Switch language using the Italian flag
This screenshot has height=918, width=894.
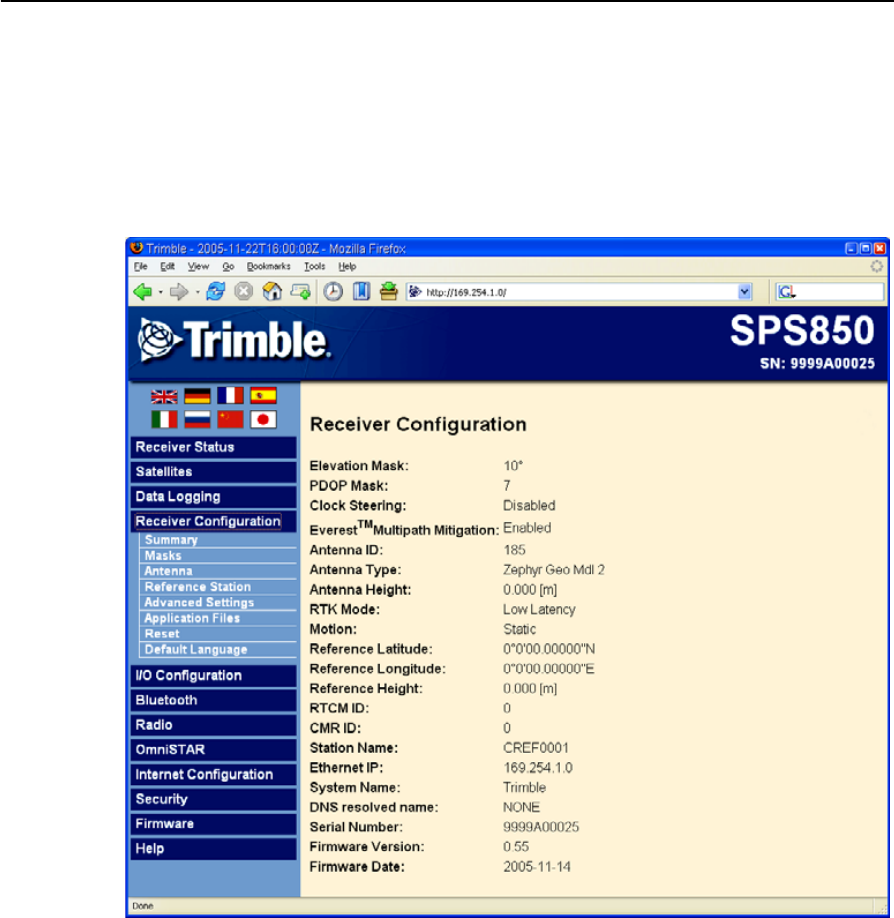(165, 420)
